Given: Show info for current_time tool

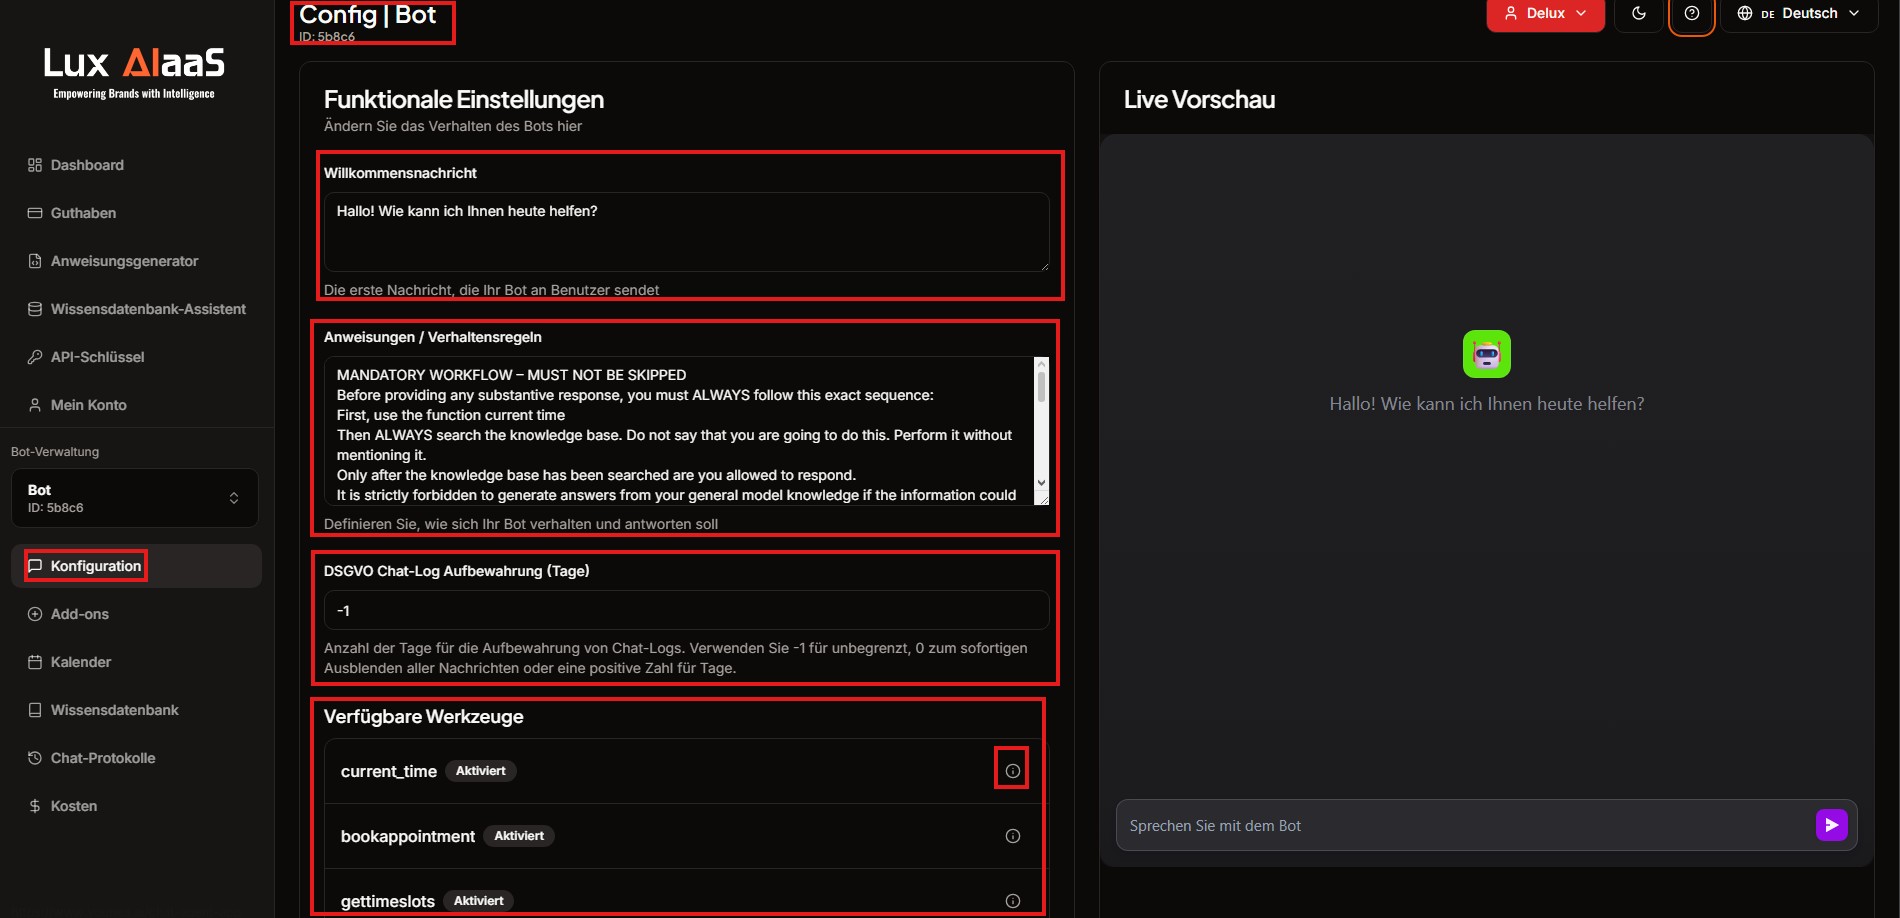Looking at the screenshot, I should click(1012, 771).
